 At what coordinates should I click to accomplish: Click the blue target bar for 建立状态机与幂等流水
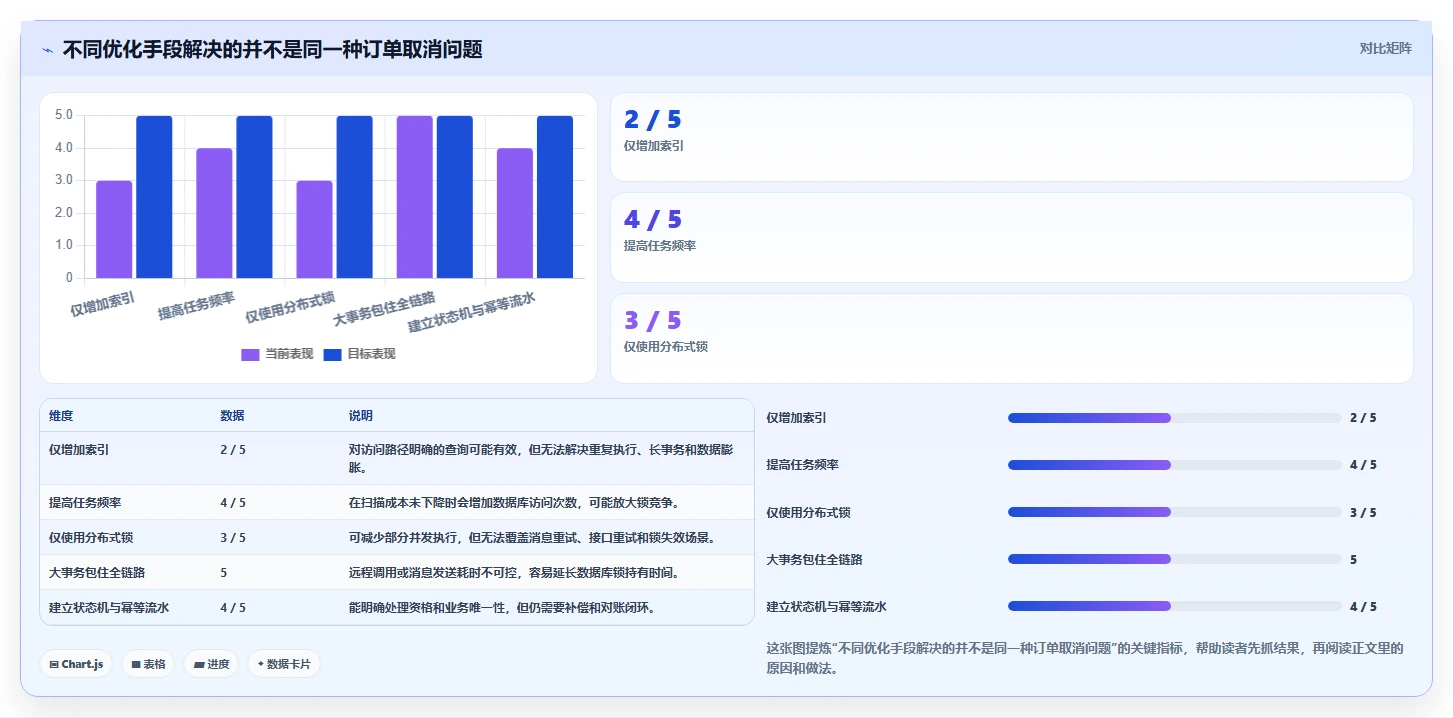pyautogui.click(x=555, y=197)
